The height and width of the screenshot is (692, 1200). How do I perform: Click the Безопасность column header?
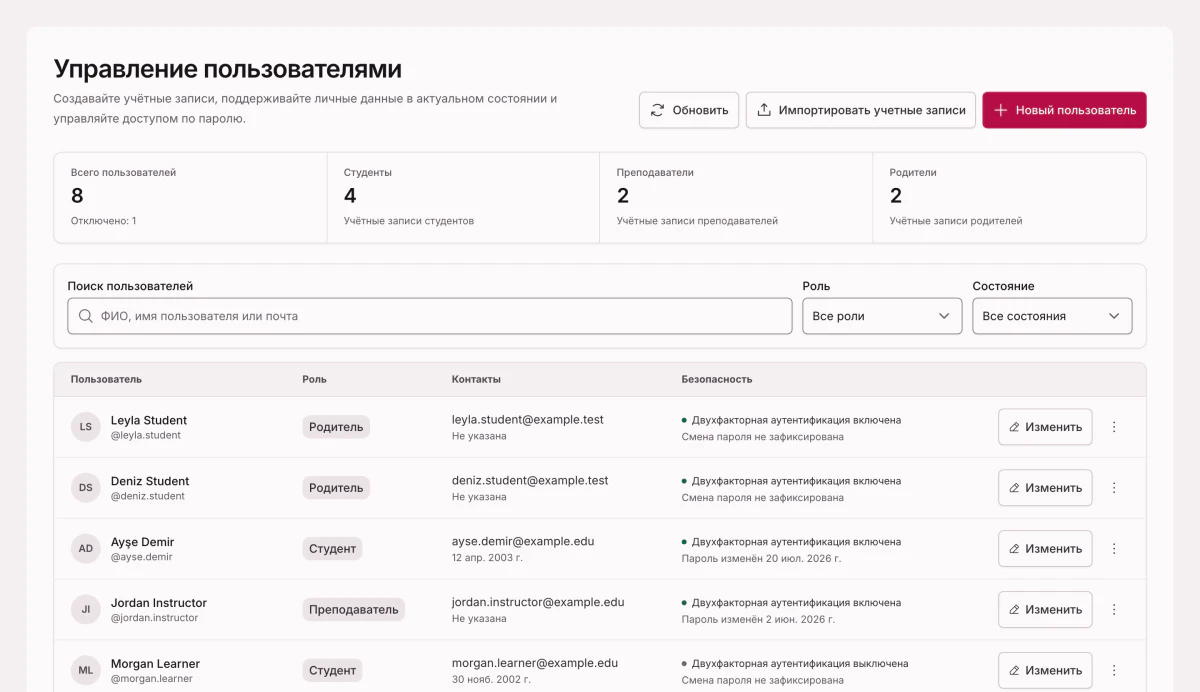point(717,380)
